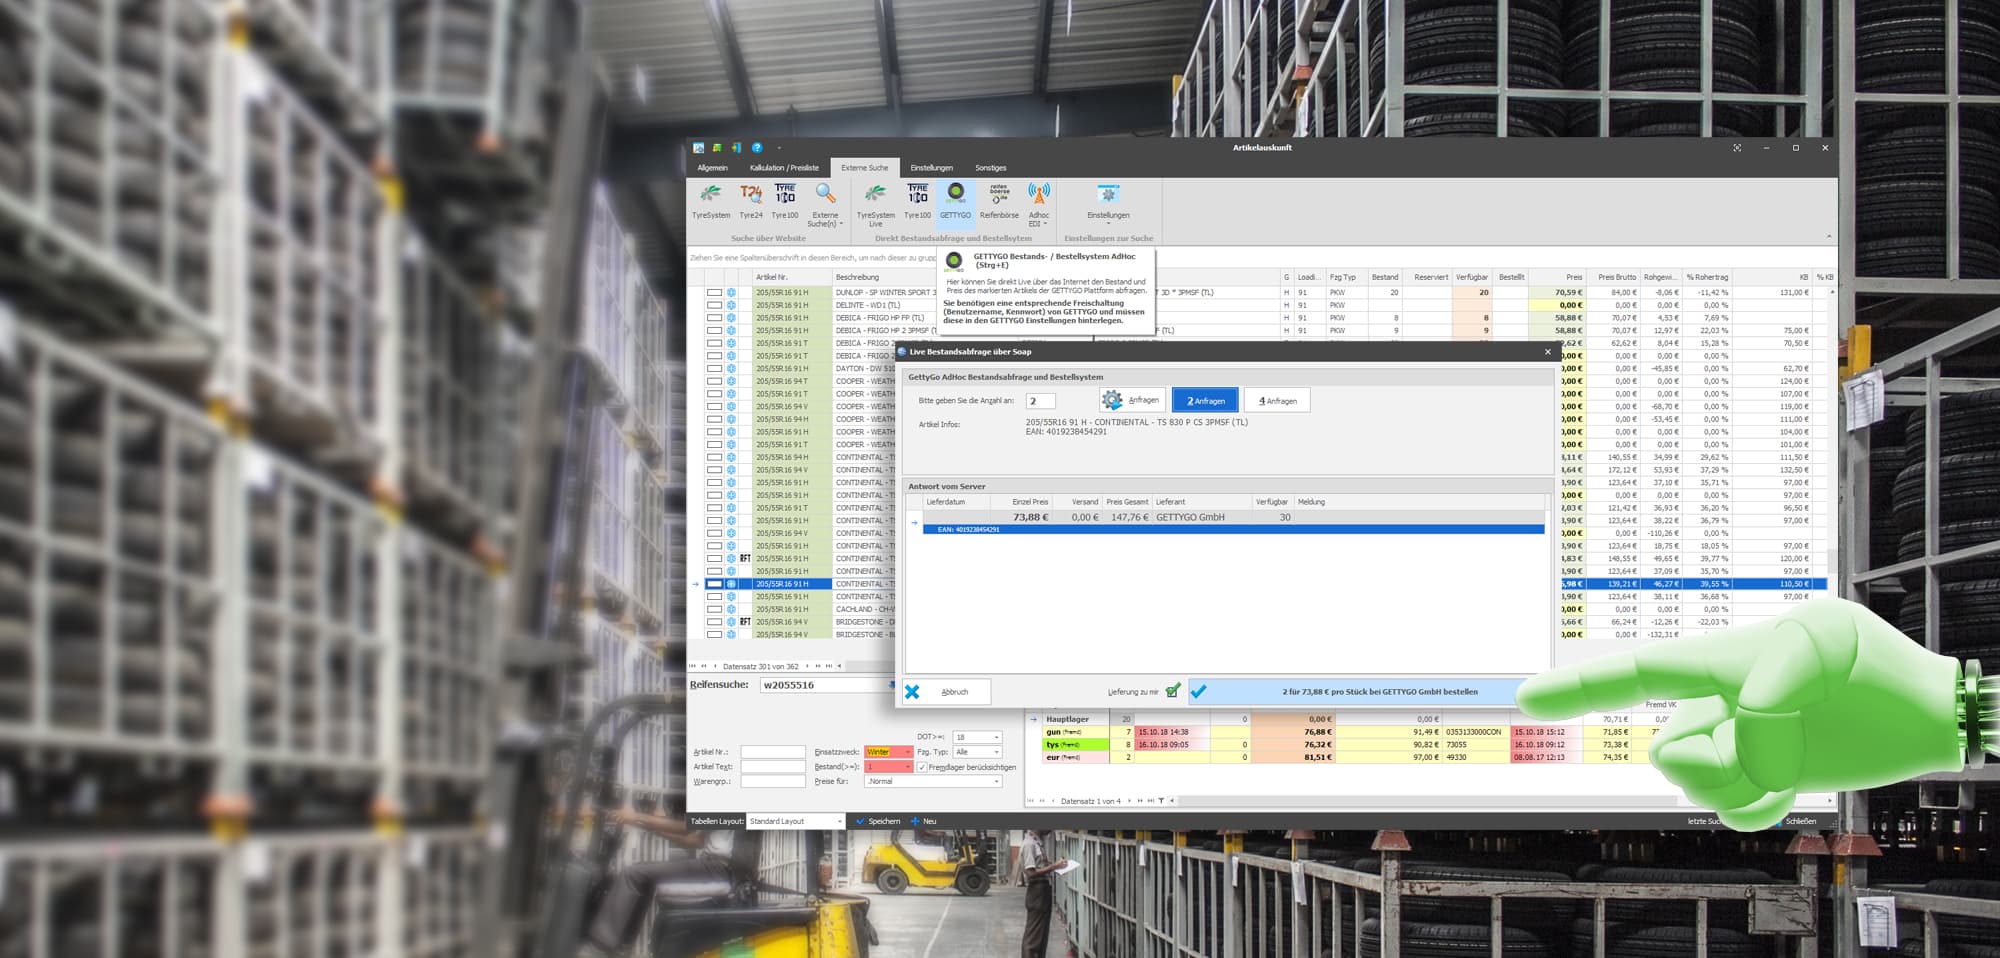Image resolution: width=2000 pixels, height=958 pixels.
Task: Open the Einsatzzweck Winter dropdown
Action: pyautogui.click(x=907, y=752)
